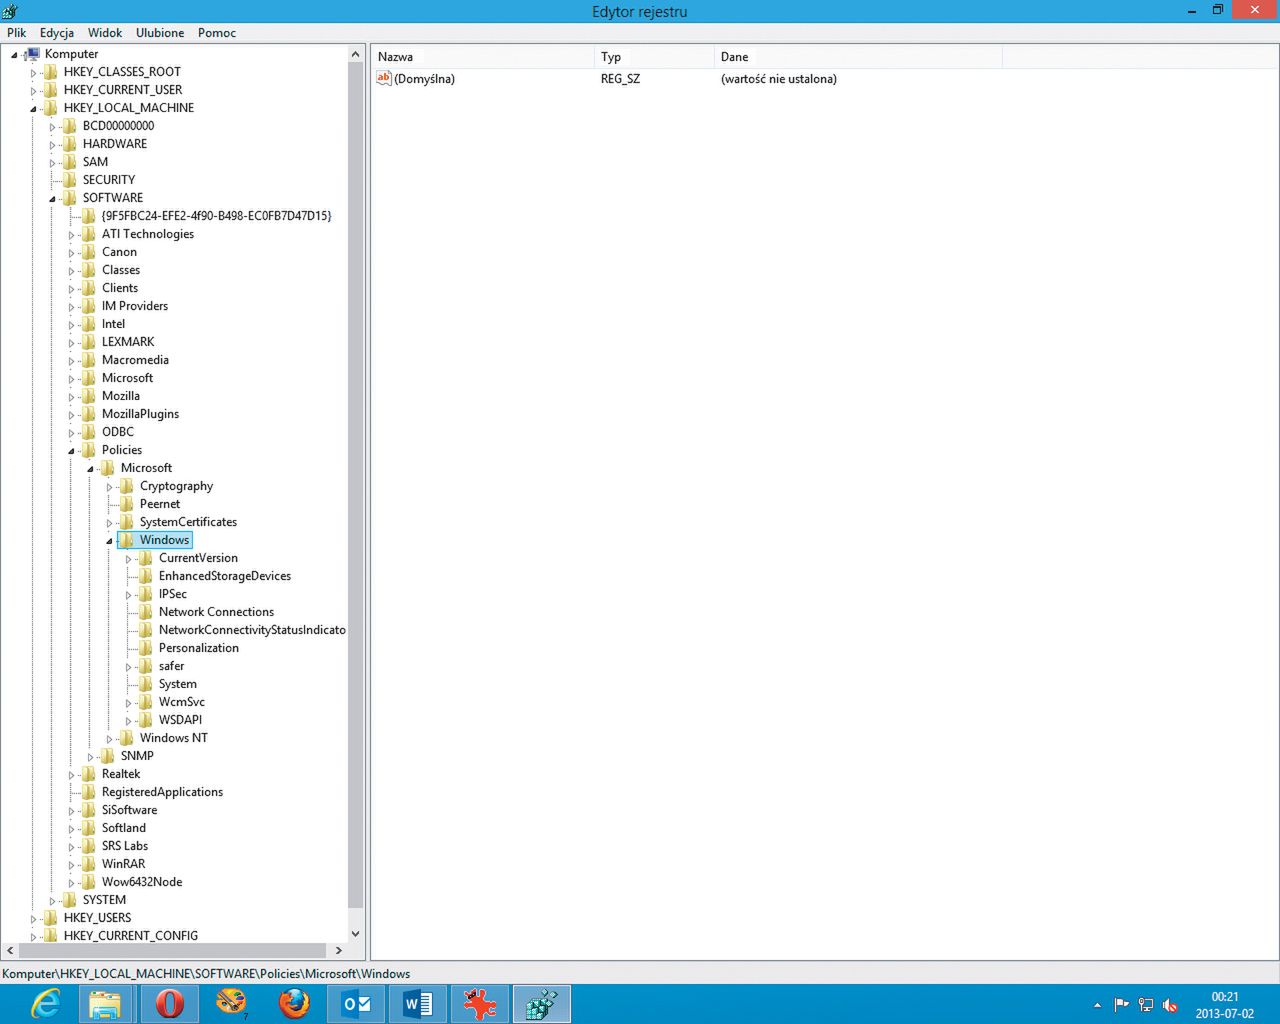Click the REG_SZ type cell
The image size is (1280, 1024).
tap(620, 79)
